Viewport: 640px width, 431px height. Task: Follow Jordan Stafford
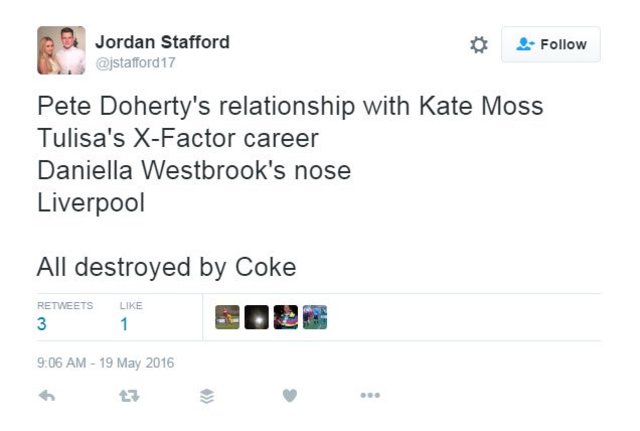pos(551,45)
